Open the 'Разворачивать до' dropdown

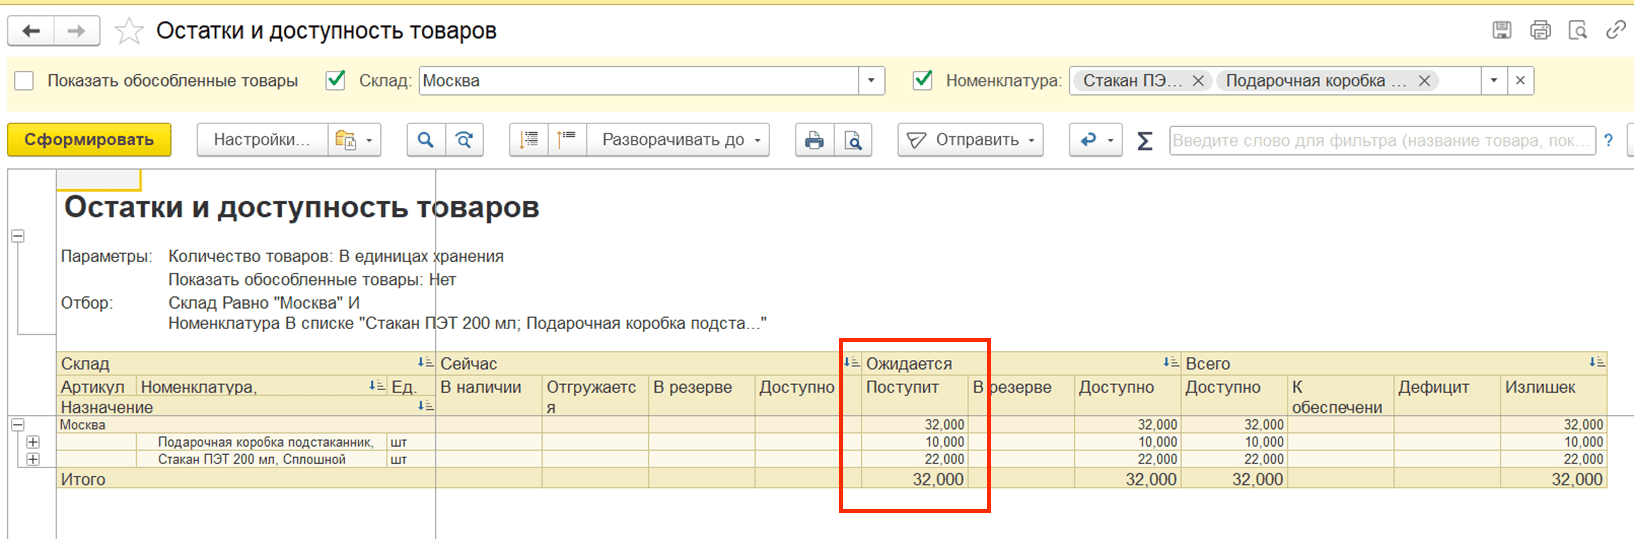pos(679,140)
